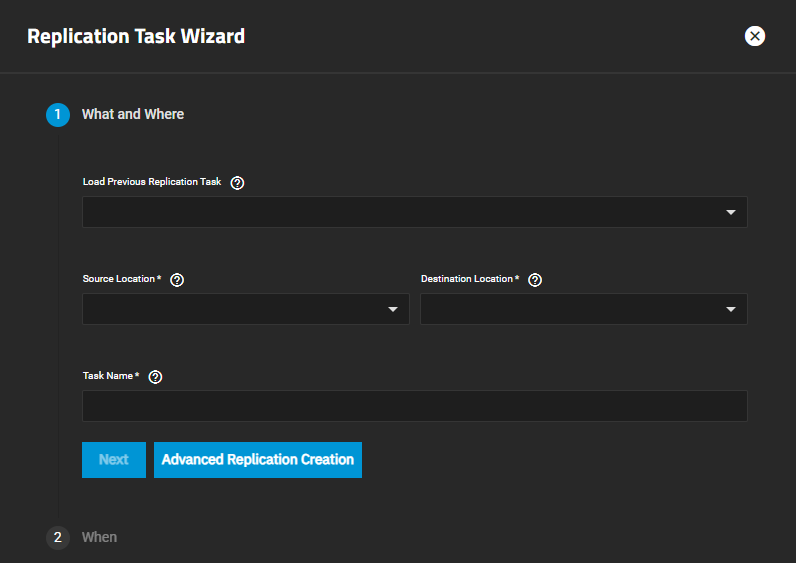Expand the Load Previous Replication Task dropdown
The width and height of the screenshot is (796, 563).
click(400, 212)
